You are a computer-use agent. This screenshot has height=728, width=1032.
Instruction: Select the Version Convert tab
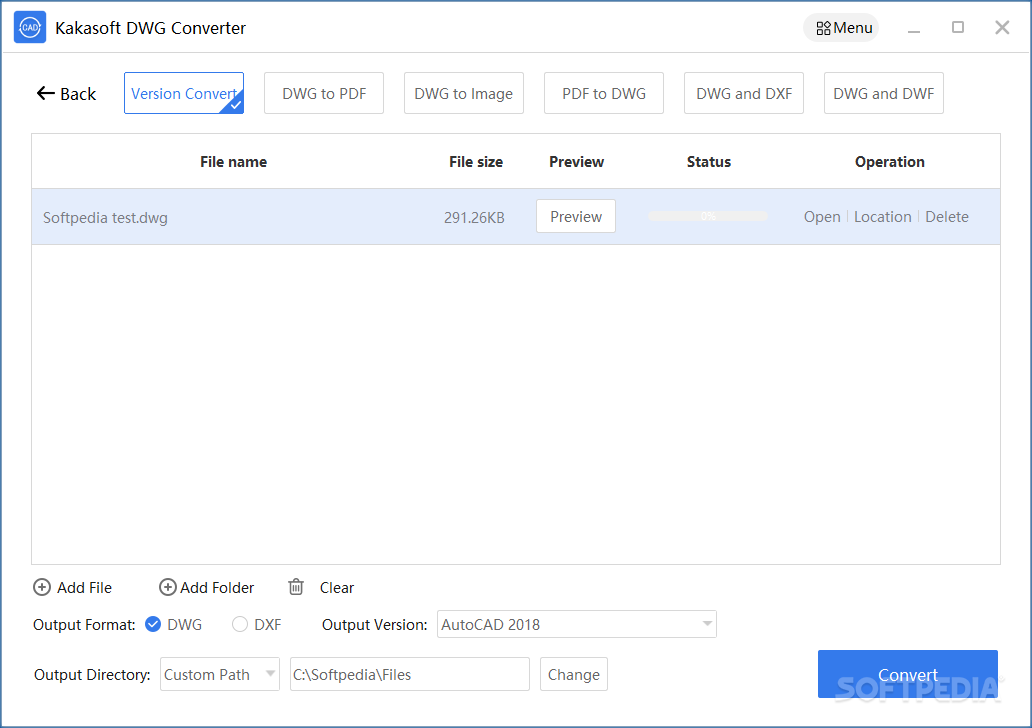click(x=184, y=93)
